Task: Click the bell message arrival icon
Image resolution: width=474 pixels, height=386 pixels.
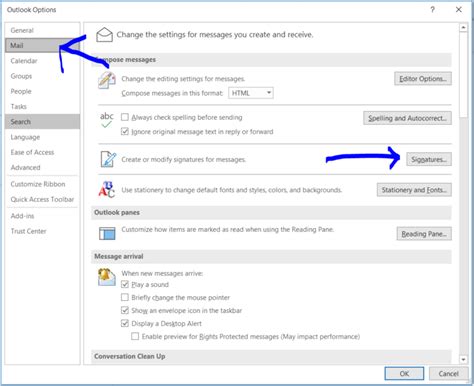Action: [x=106, y=277]
